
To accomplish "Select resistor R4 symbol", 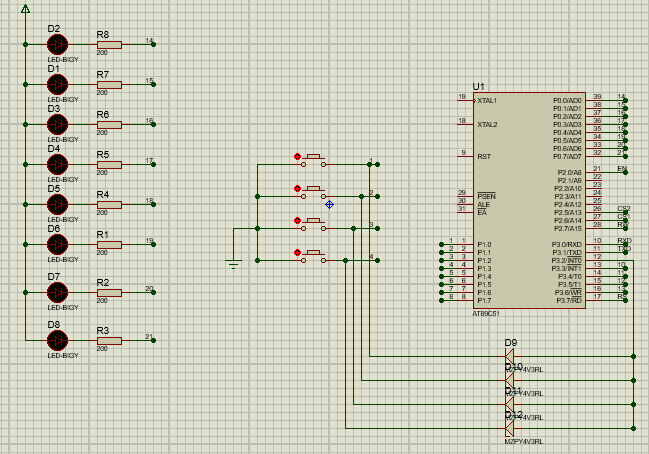I will tap(109, 205).
